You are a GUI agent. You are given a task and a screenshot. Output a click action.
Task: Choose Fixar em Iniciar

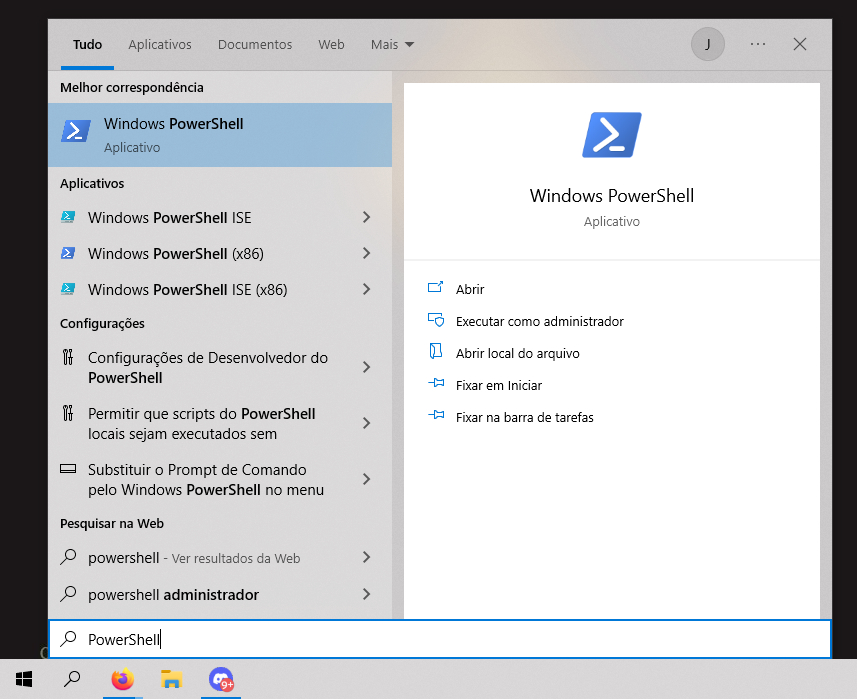point(498,385)
